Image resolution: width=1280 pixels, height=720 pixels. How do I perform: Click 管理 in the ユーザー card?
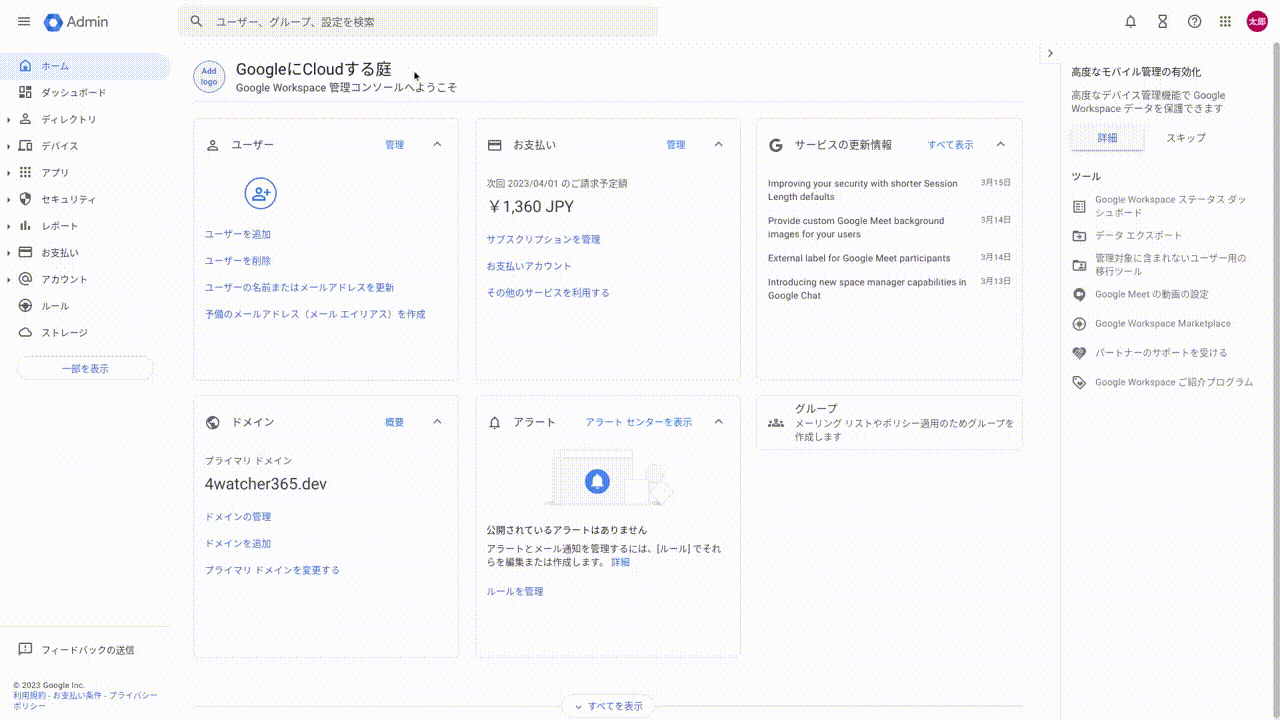point(395,145)
